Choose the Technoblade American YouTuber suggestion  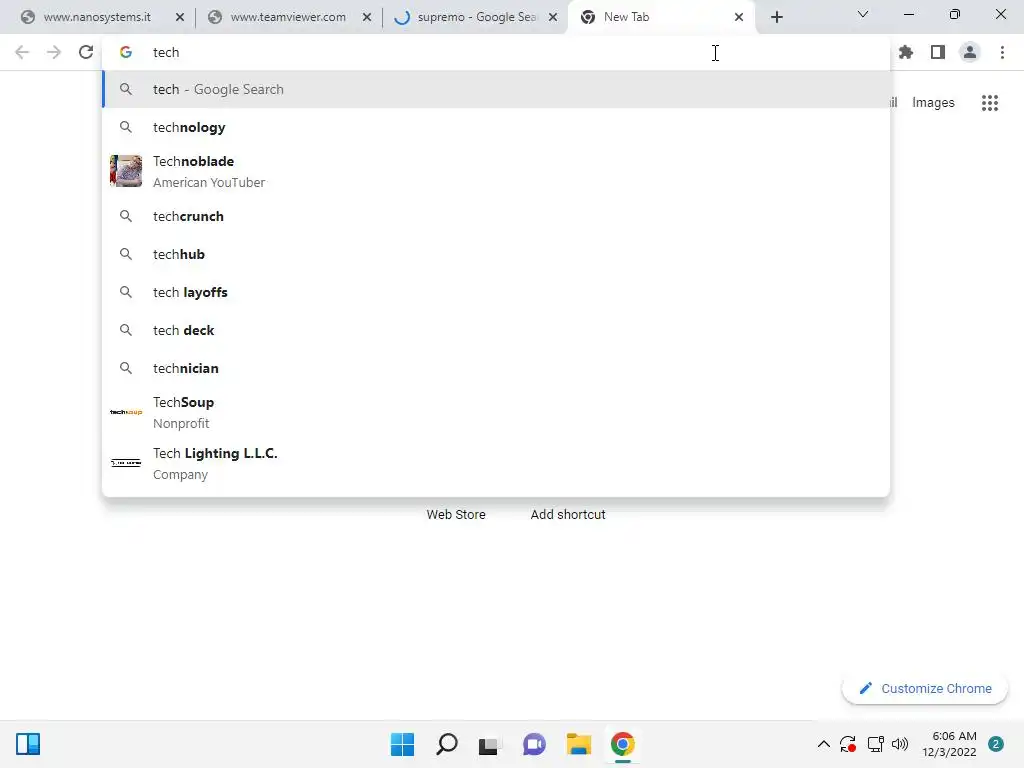[496, 171]
